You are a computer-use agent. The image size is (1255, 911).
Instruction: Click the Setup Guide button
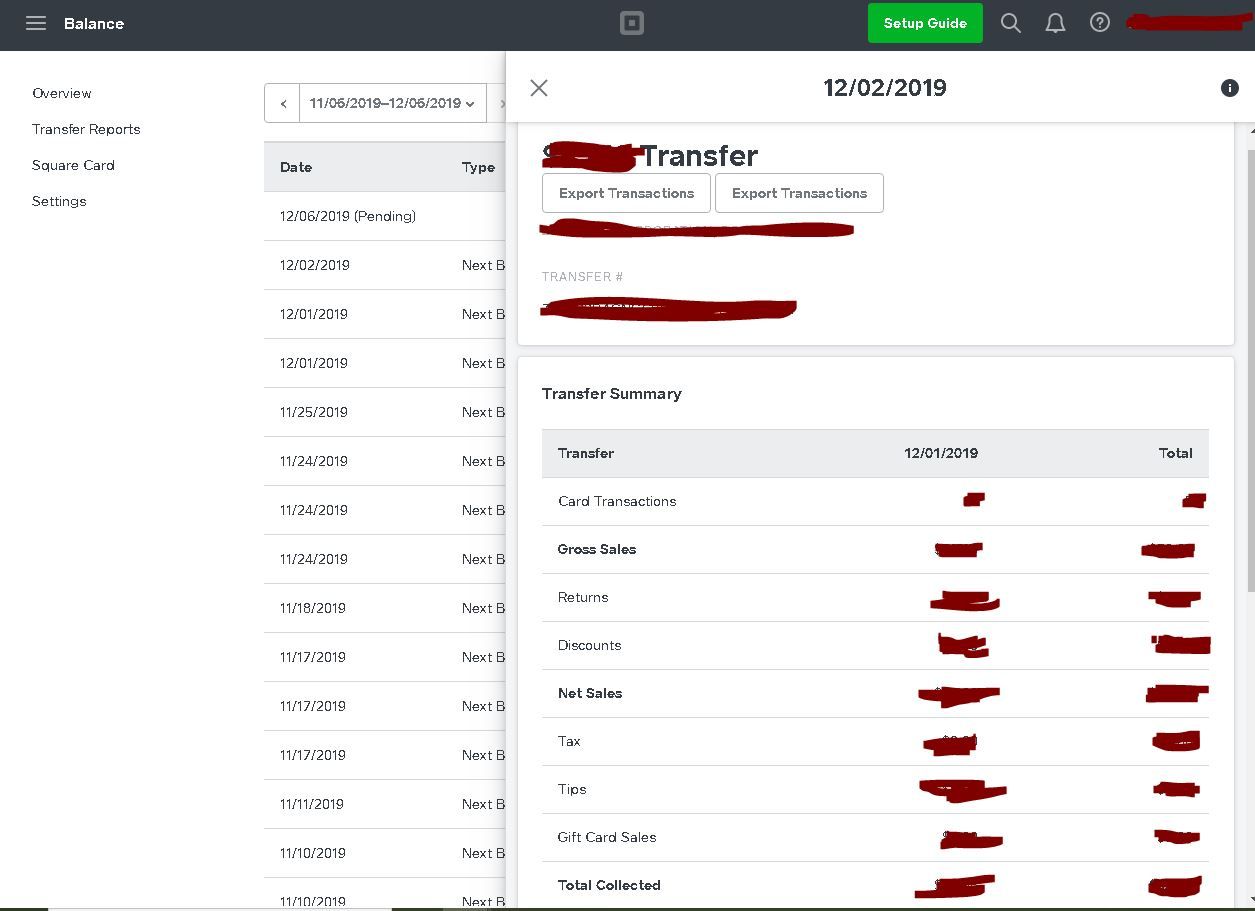[925, 23]
